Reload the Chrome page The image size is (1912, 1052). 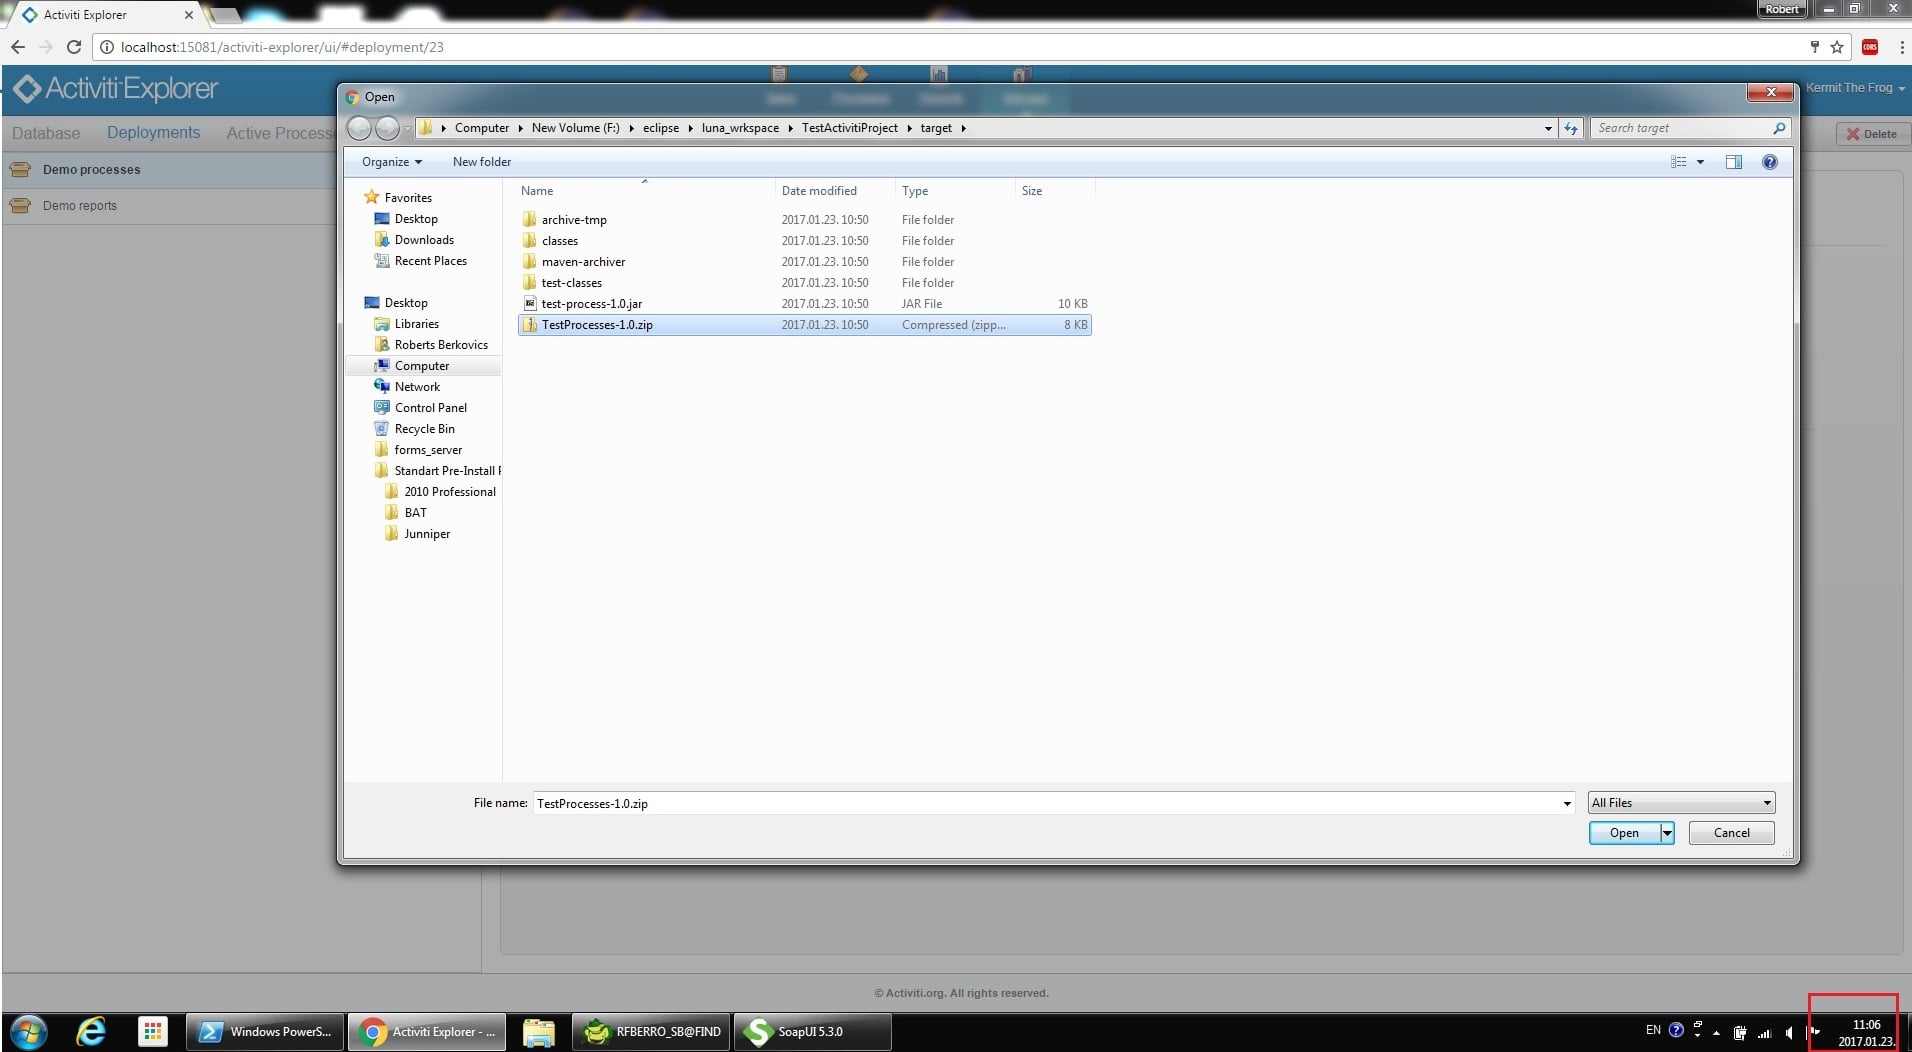pyautogui.click(x=74, y=47)
